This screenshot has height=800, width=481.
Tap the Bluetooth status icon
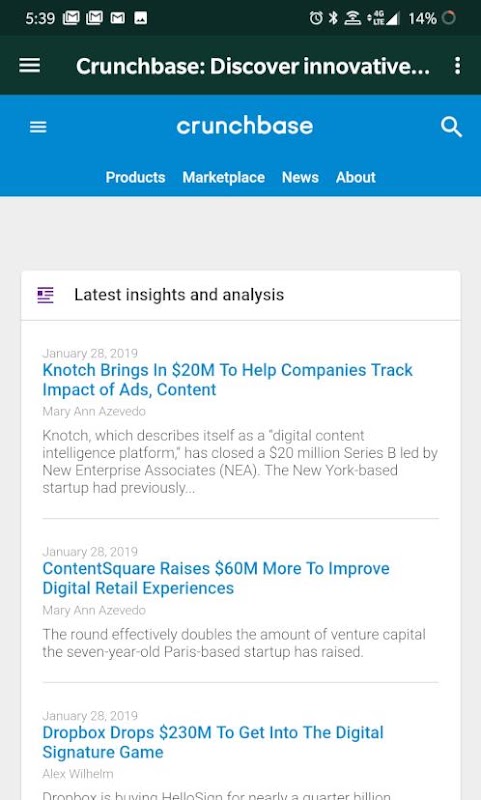[333, 18]
